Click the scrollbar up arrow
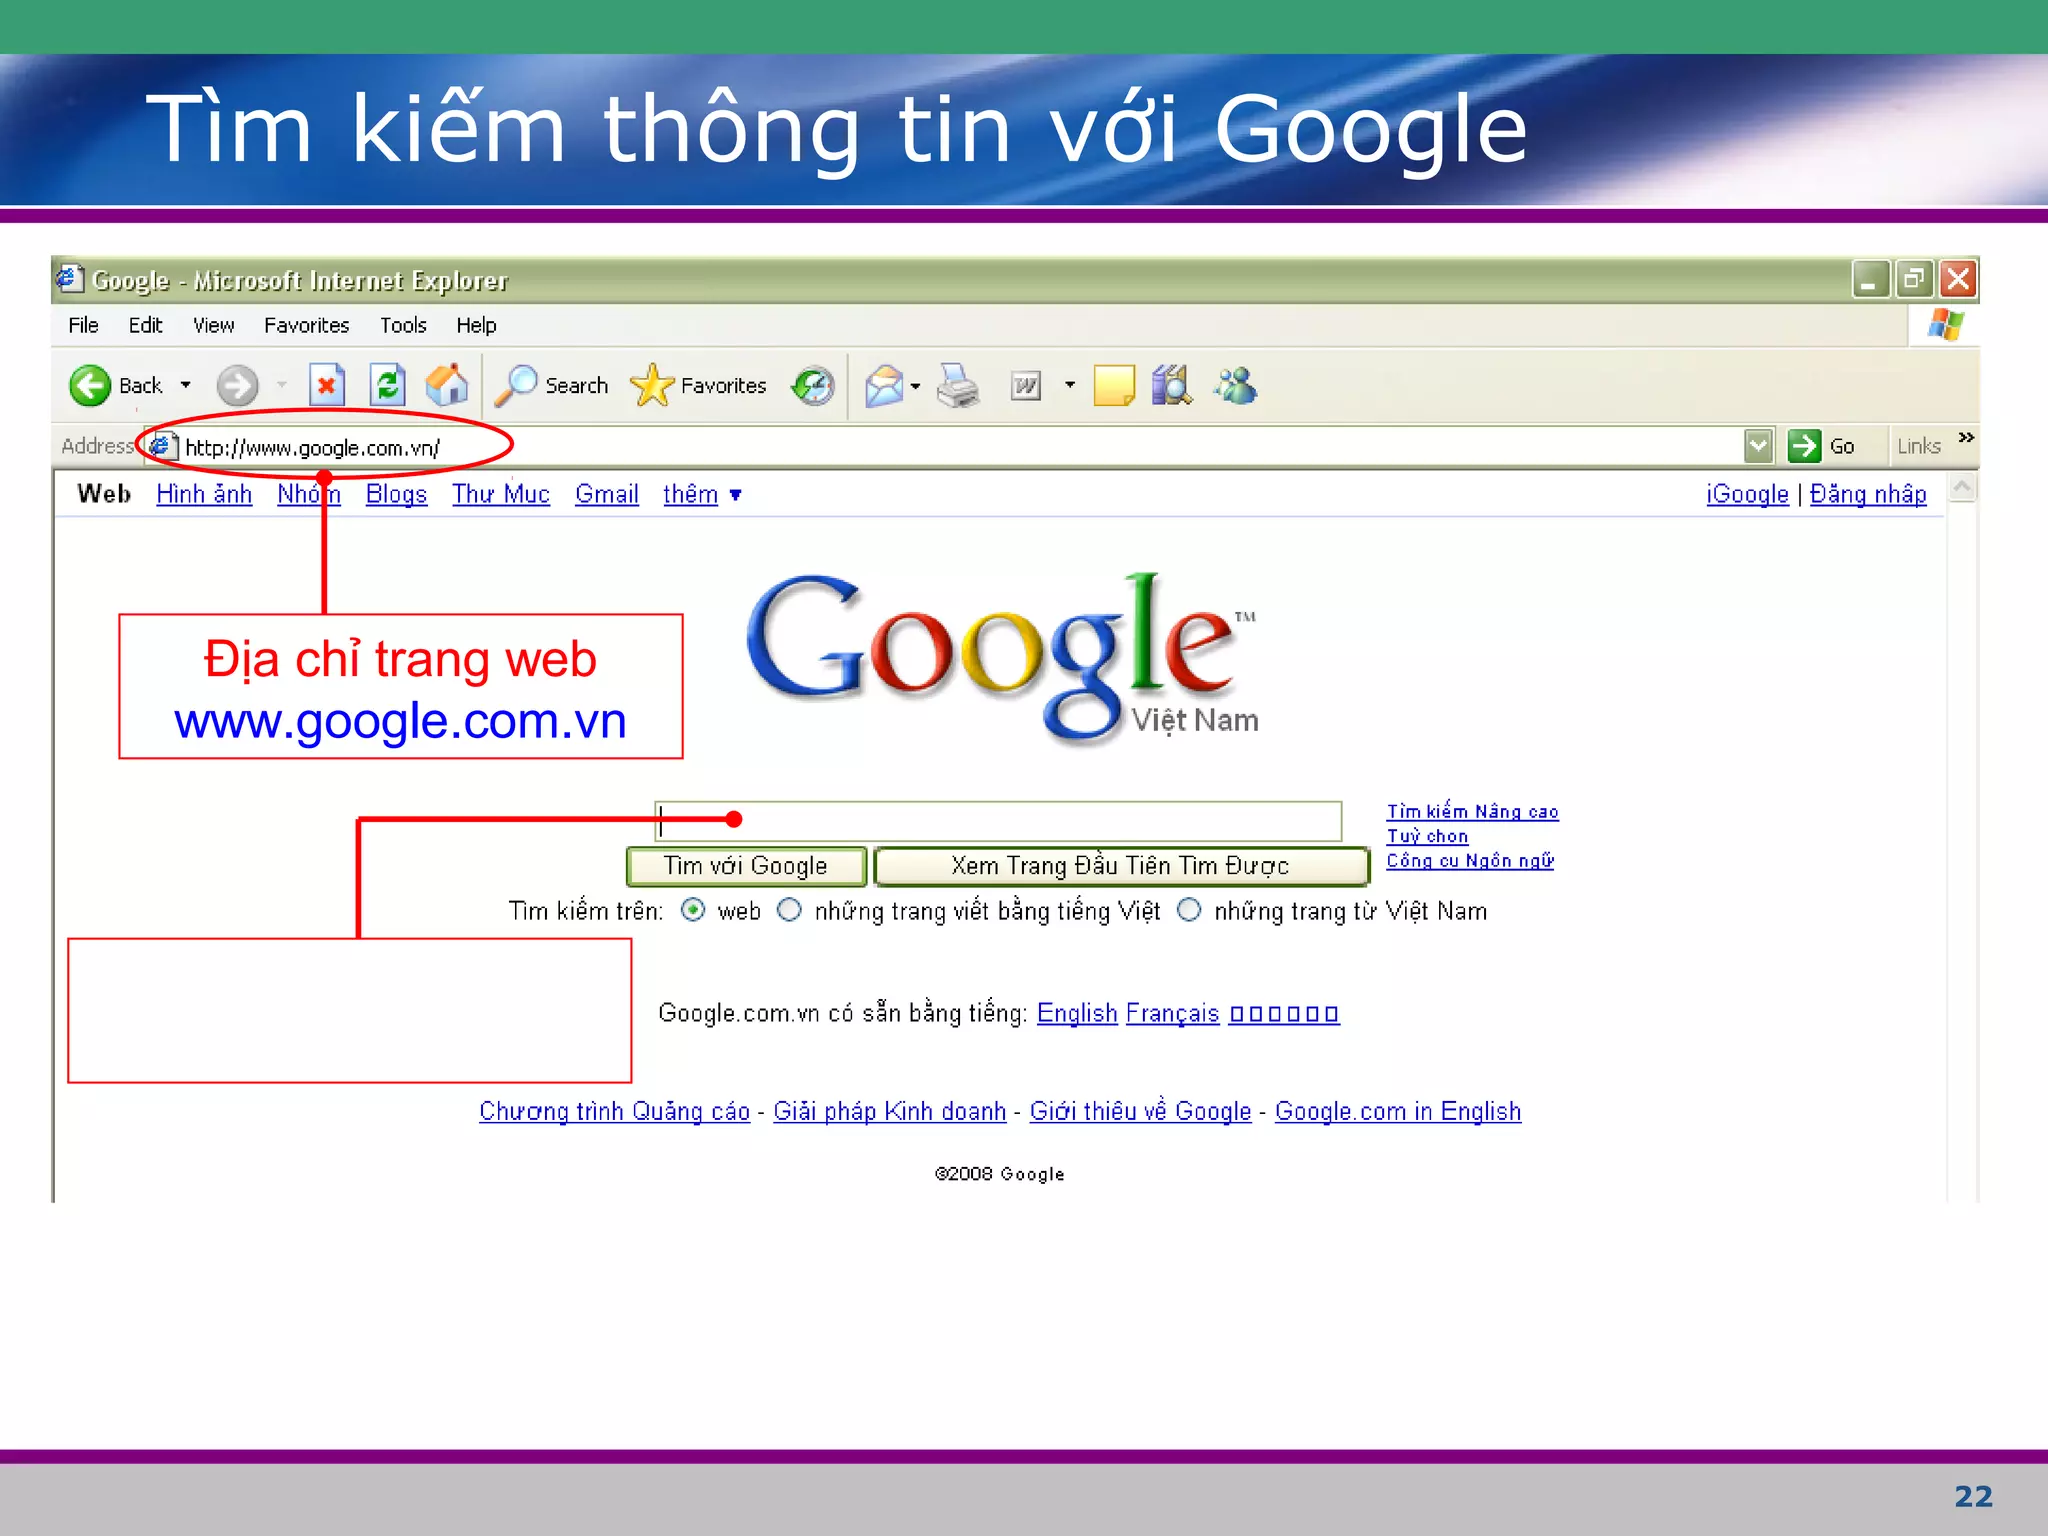 click(1962, 488)
